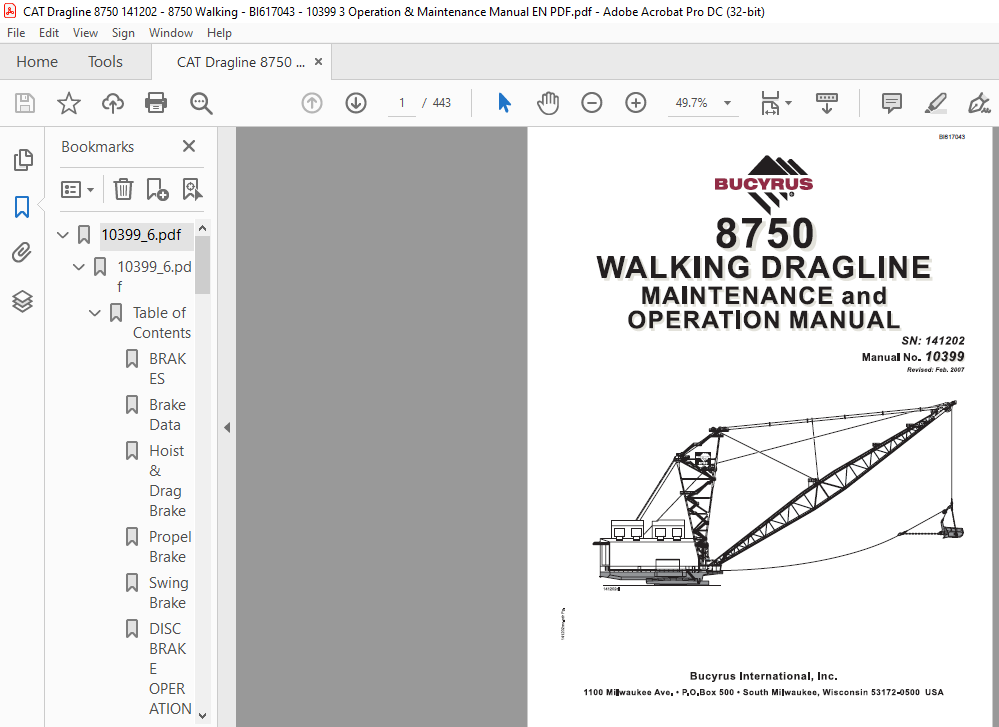Print the document with printer icon
This screenshot has height=727, width=999.
point(156,103)
